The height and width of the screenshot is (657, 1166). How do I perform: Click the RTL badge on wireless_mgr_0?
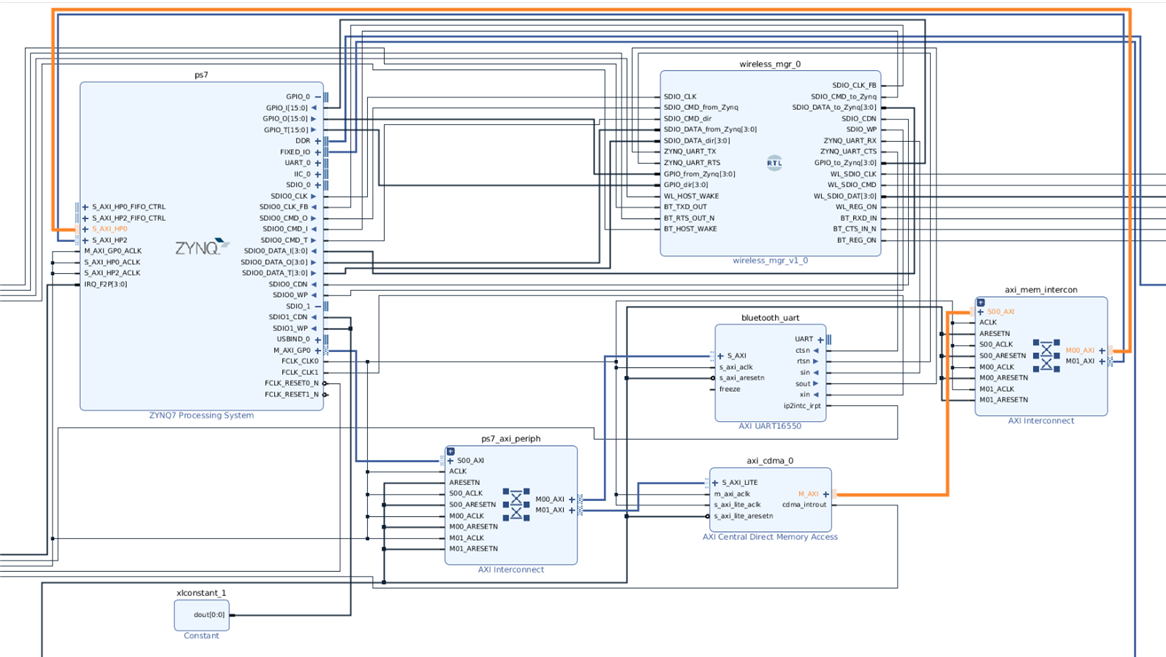pos(774,162)
